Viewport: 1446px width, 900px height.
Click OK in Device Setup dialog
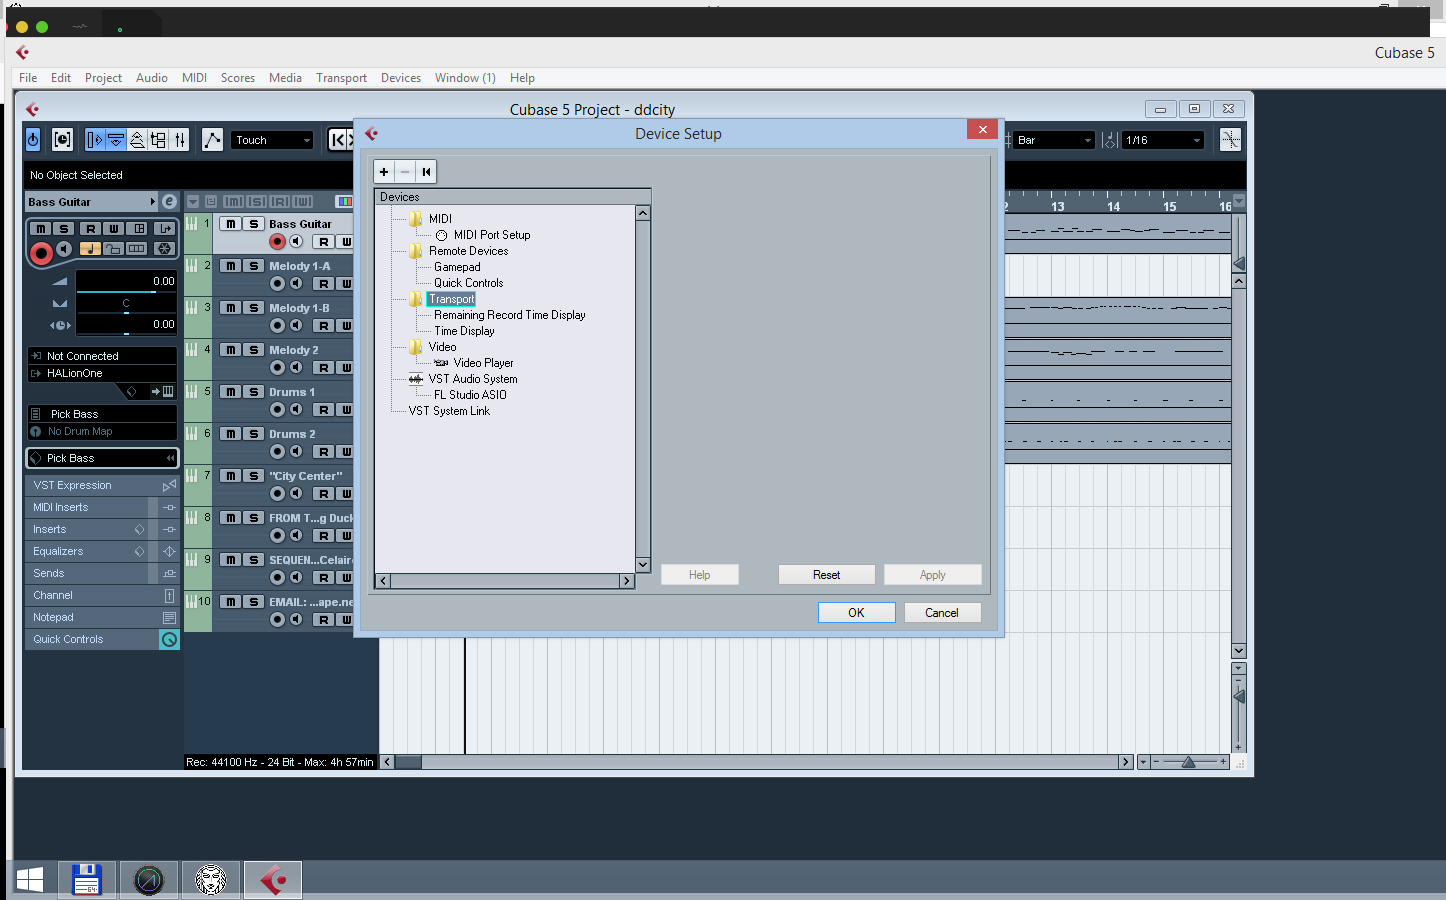tap(856, 613)
